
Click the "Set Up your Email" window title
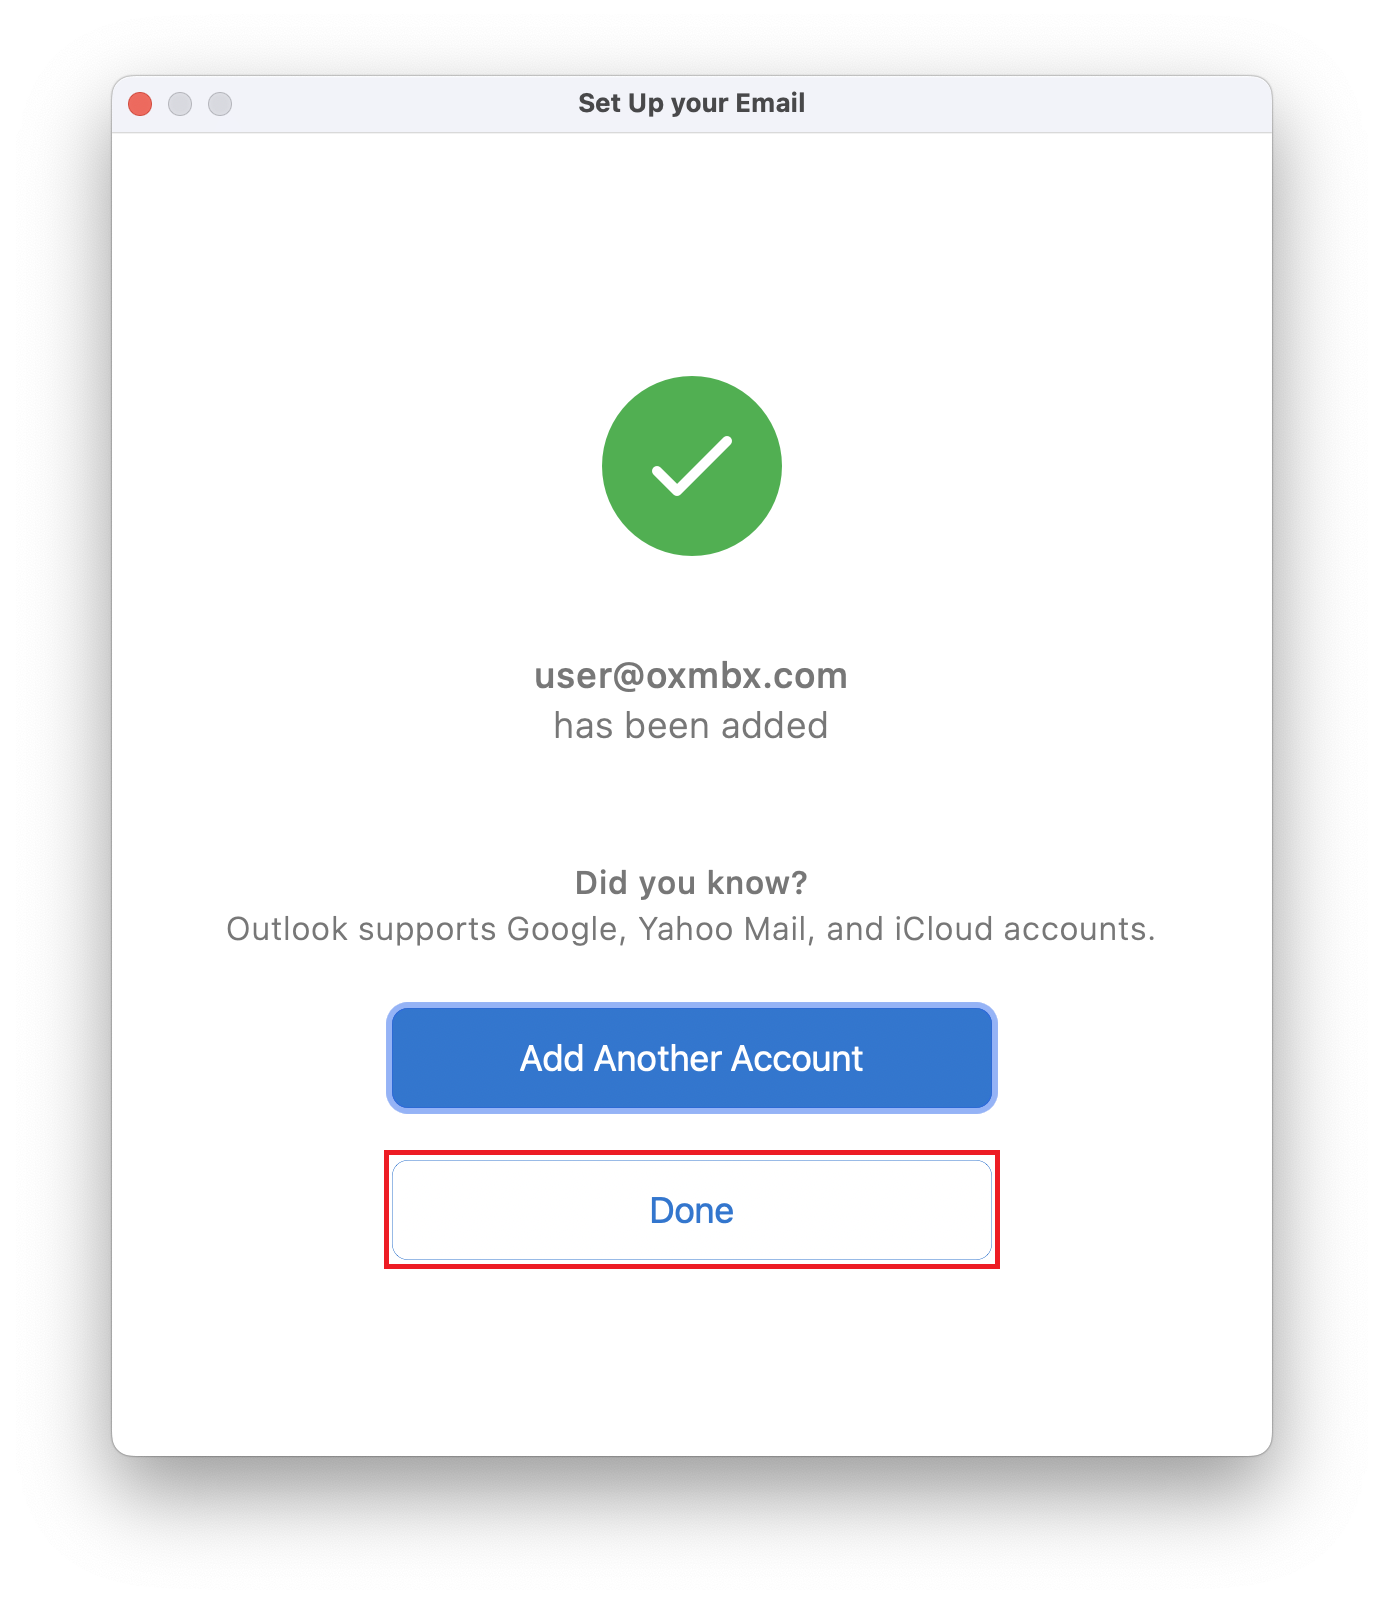point(691,103)
